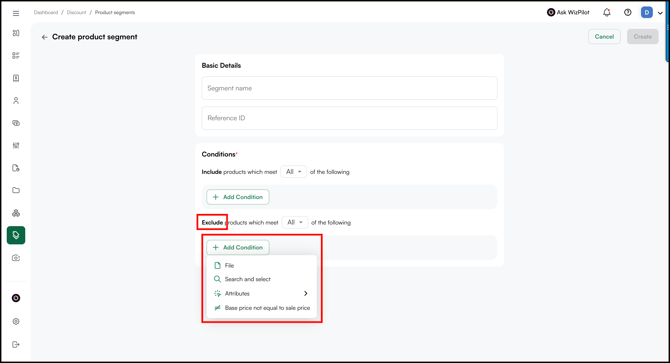Screen dimensions: 670x363
Task: Open the Exclude 'All' dropdown
Action: click(x=295, y=222)
